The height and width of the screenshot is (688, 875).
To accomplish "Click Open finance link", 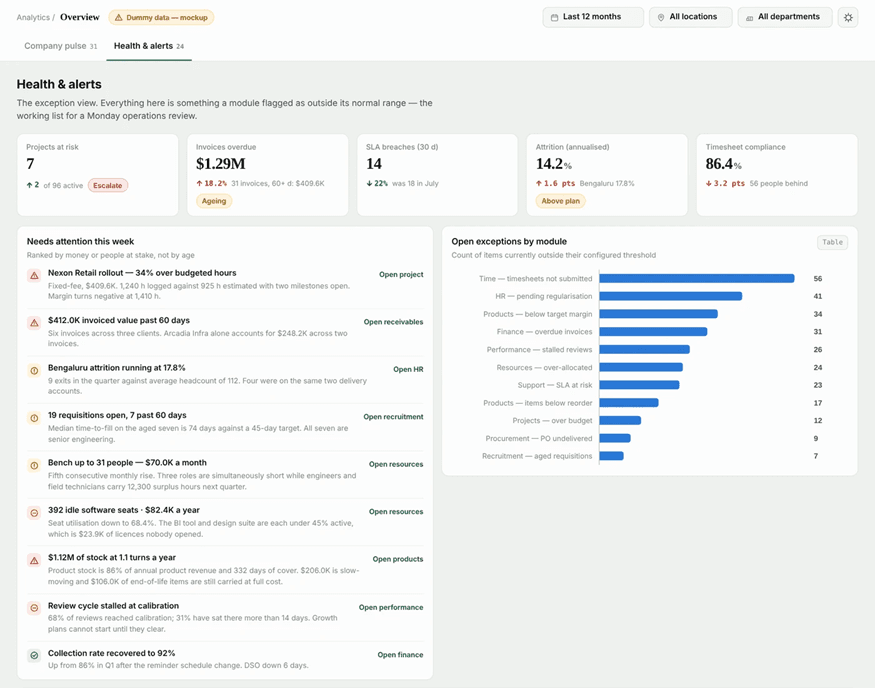I will pos(400,655).
